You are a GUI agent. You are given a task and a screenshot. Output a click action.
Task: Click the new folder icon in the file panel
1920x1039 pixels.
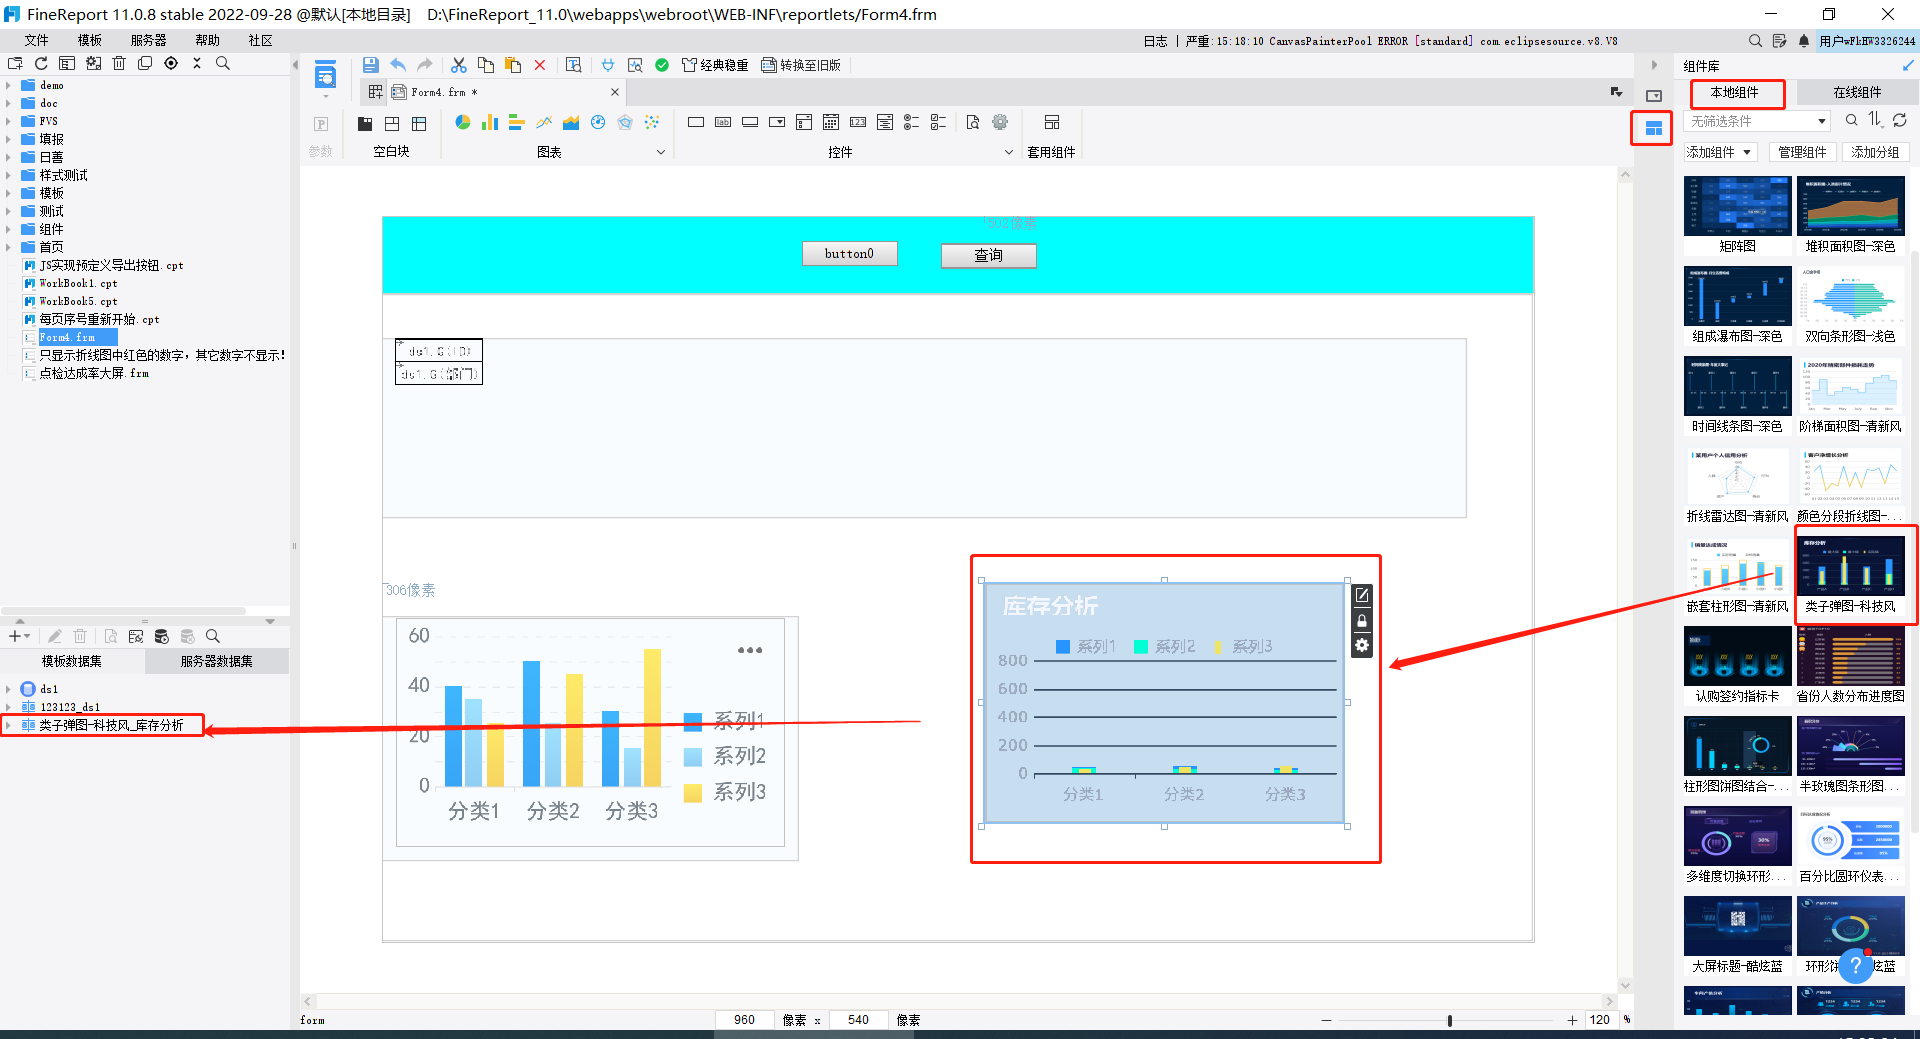coord(15,63)
